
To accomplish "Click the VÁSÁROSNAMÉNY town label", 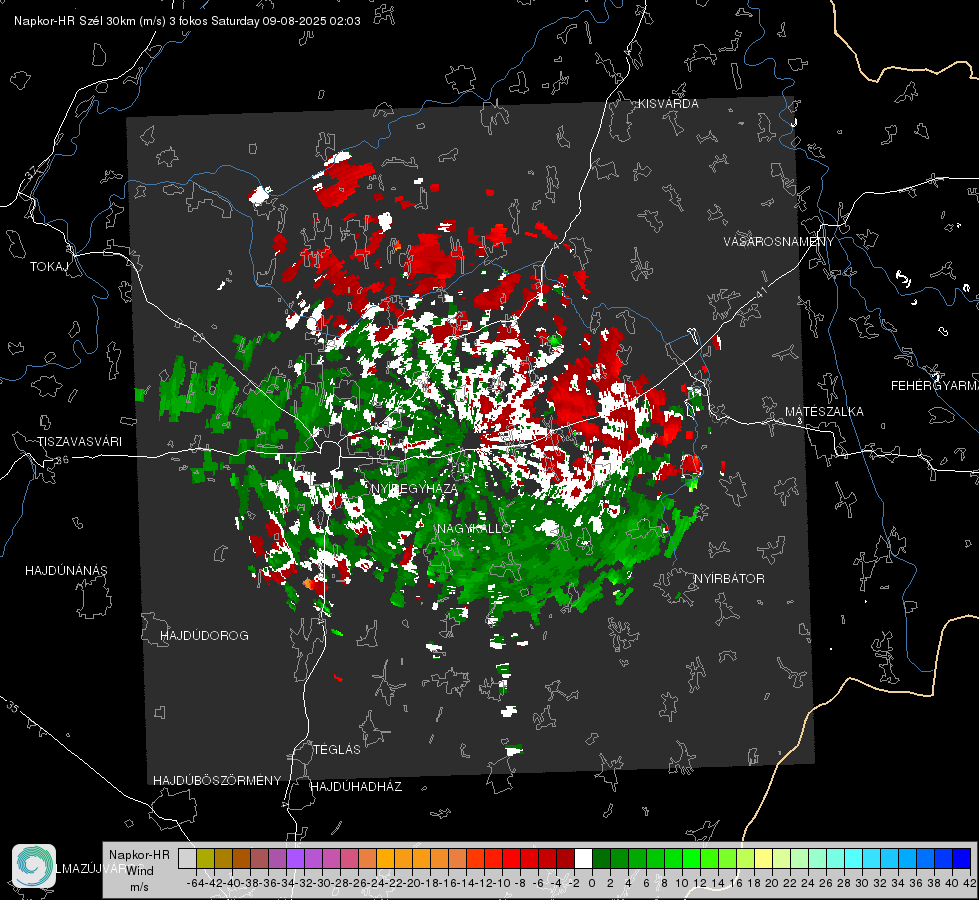I will (779, 241).
